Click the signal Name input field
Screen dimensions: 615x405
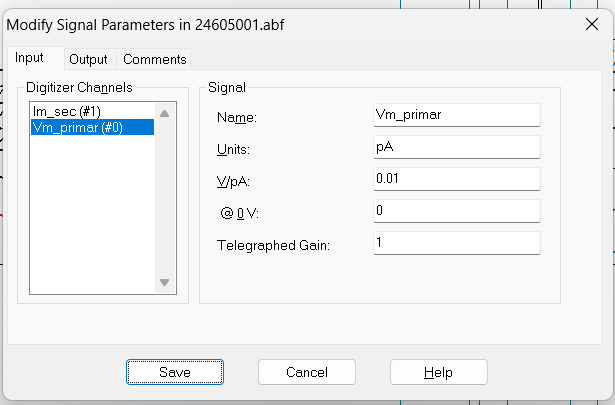click(x=457, y=115)
